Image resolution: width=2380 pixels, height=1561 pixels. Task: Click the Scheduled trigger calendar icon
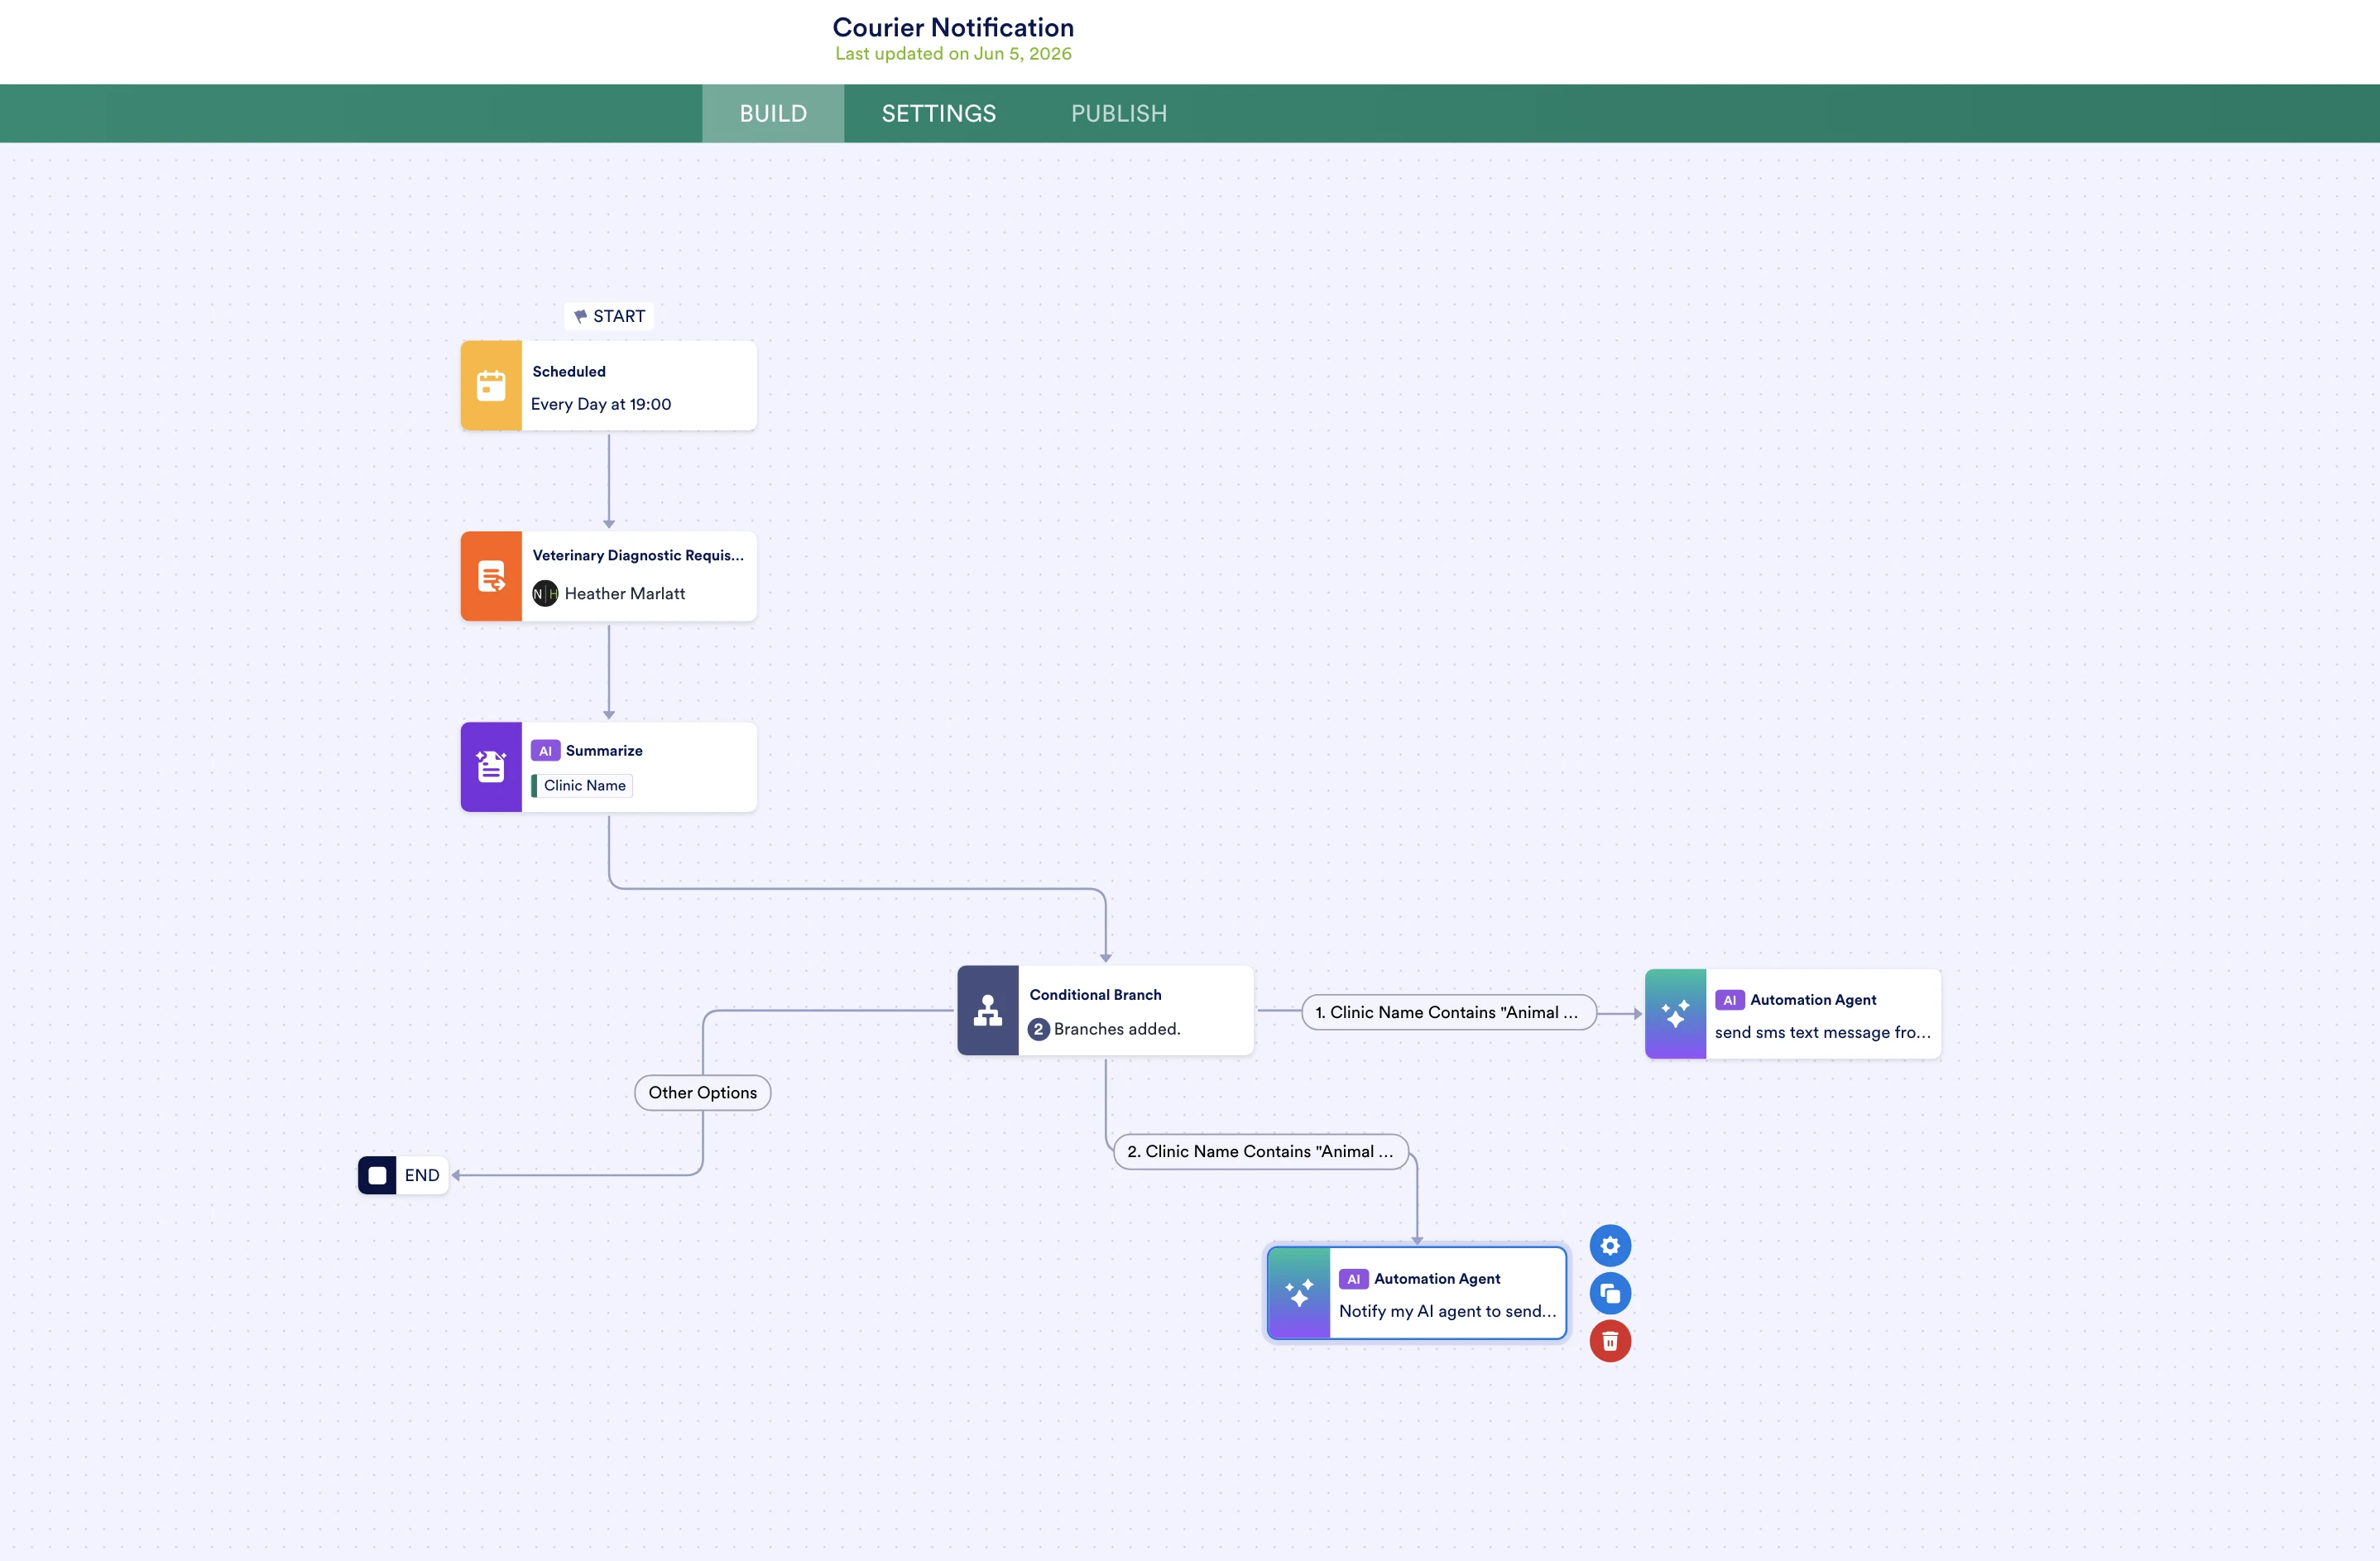(x=491, y=386)
